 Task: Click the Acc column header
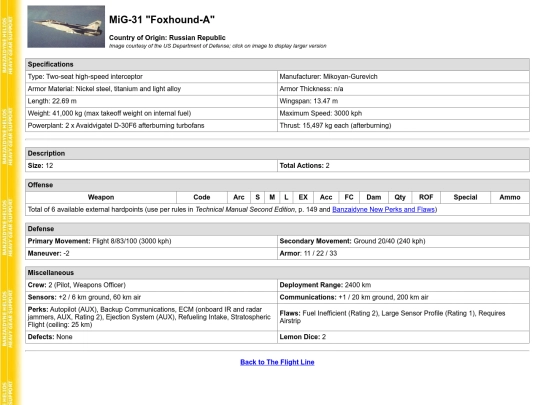click(326, 197)
